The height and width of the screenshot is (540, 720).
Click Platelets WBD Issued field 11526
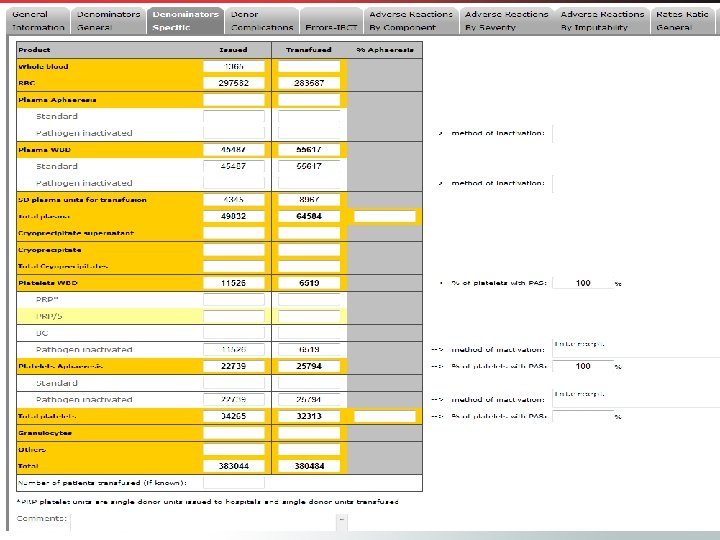[x=234, y=283]
